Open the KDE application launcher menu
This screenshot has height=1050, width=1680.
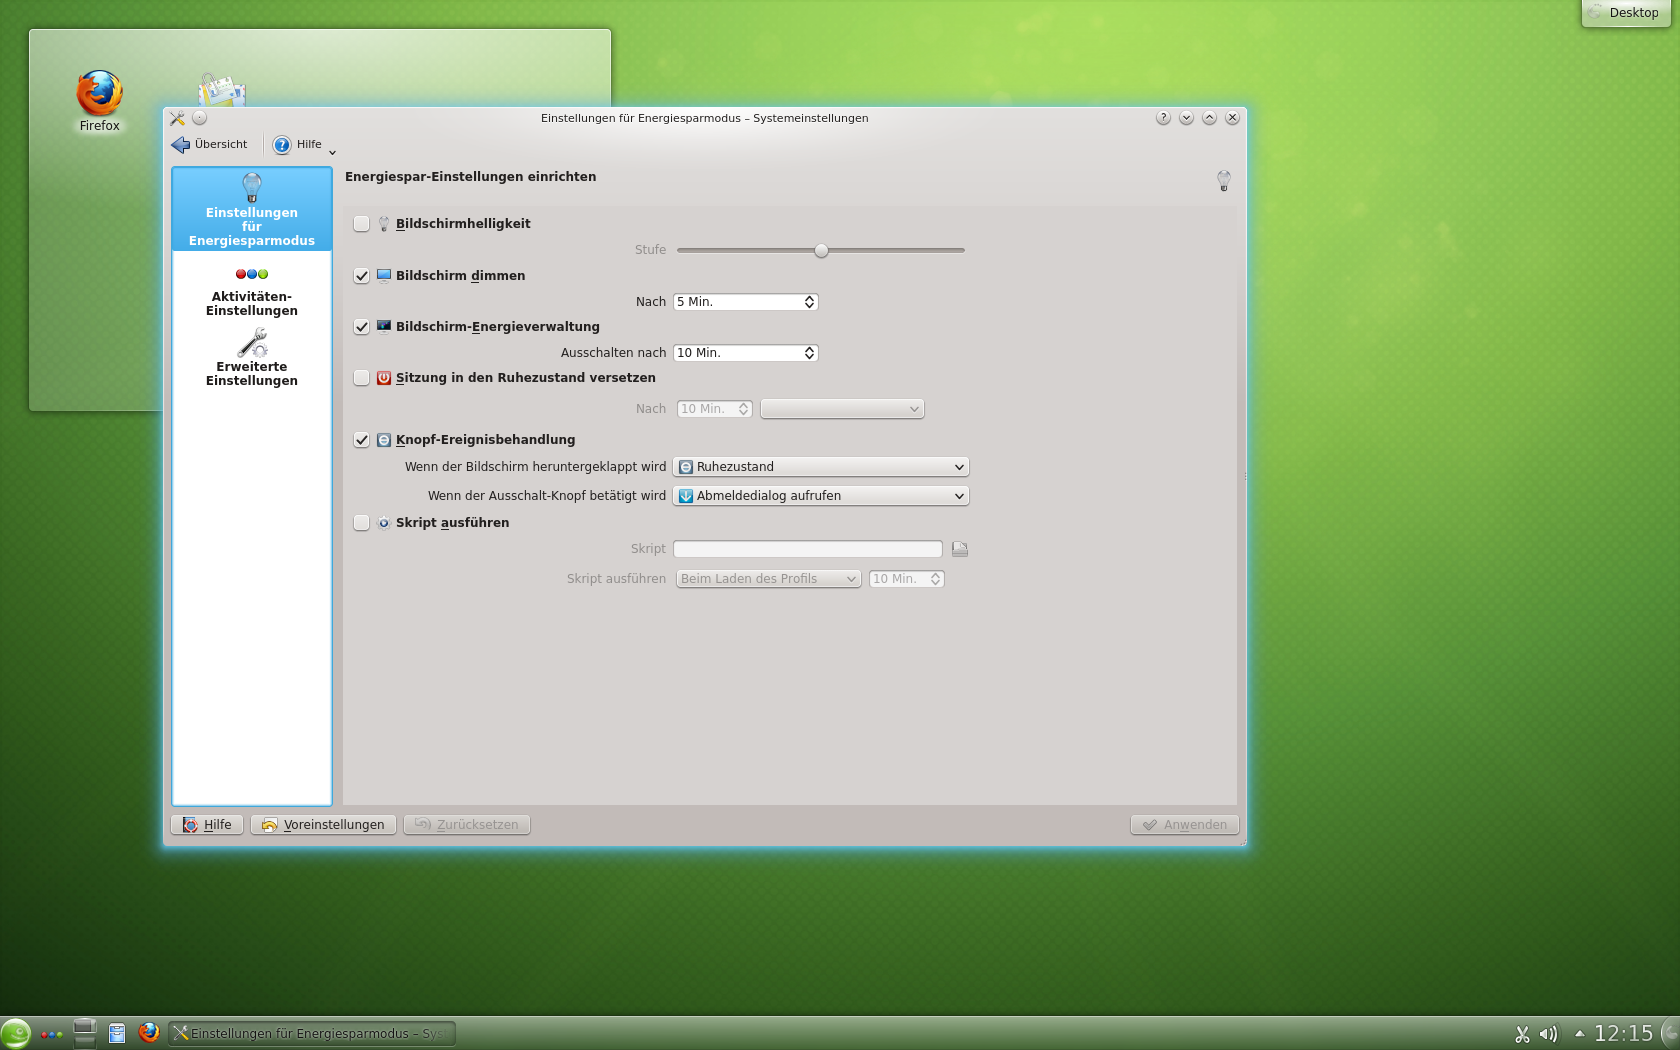(x=14, y=1033)
